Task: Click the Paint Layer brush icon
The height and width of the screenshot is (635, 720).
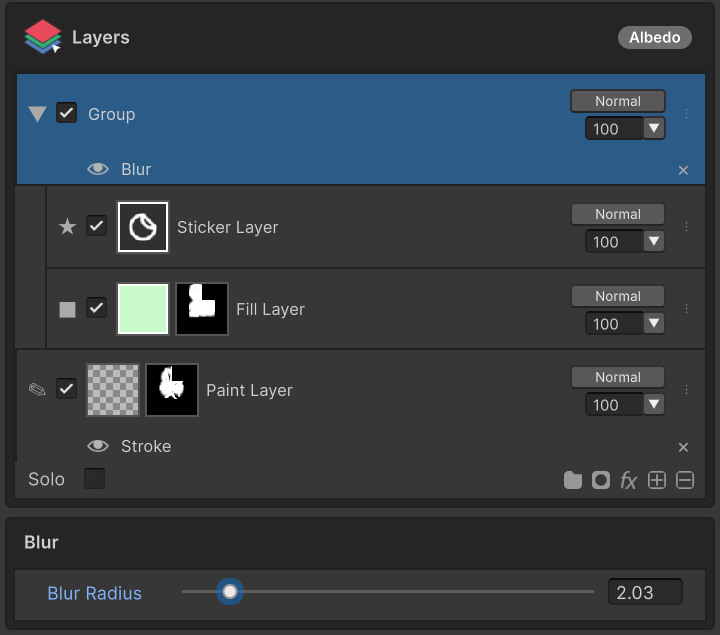Action: [x=37, y=389]
